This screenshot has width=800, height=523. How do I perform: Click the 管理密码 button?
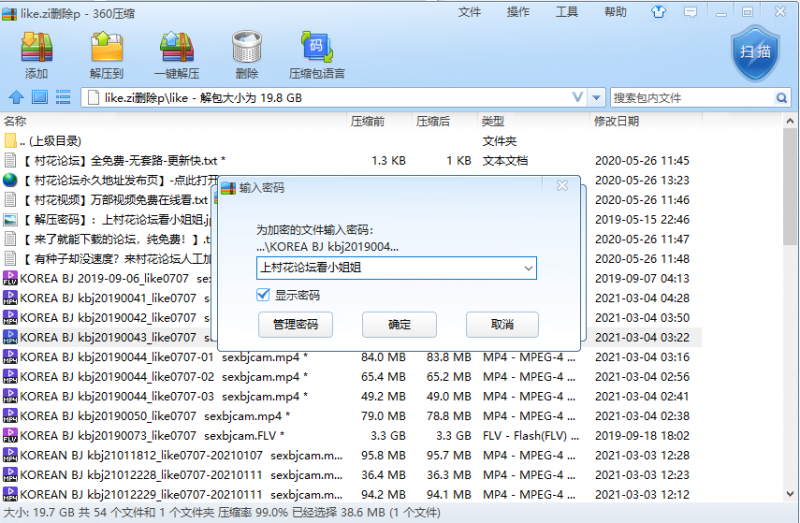295,325
